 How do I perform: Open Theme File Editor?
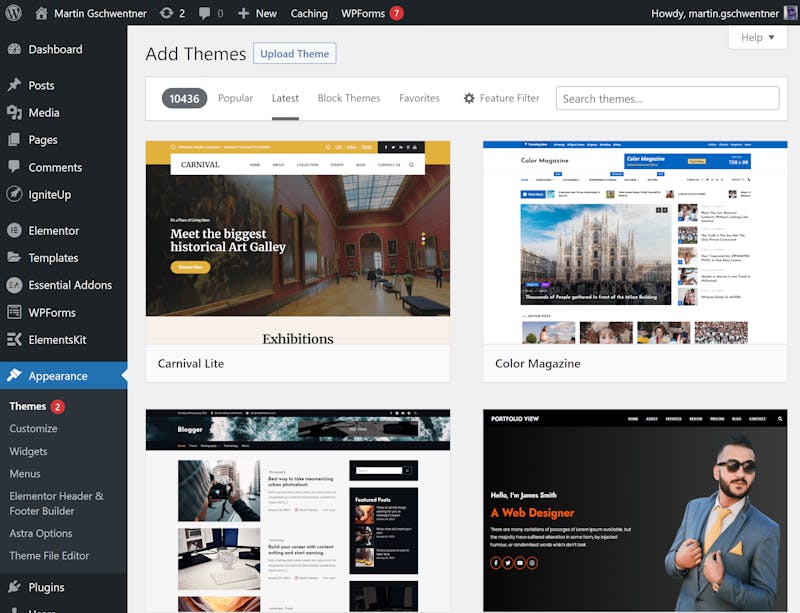(49, 556)
